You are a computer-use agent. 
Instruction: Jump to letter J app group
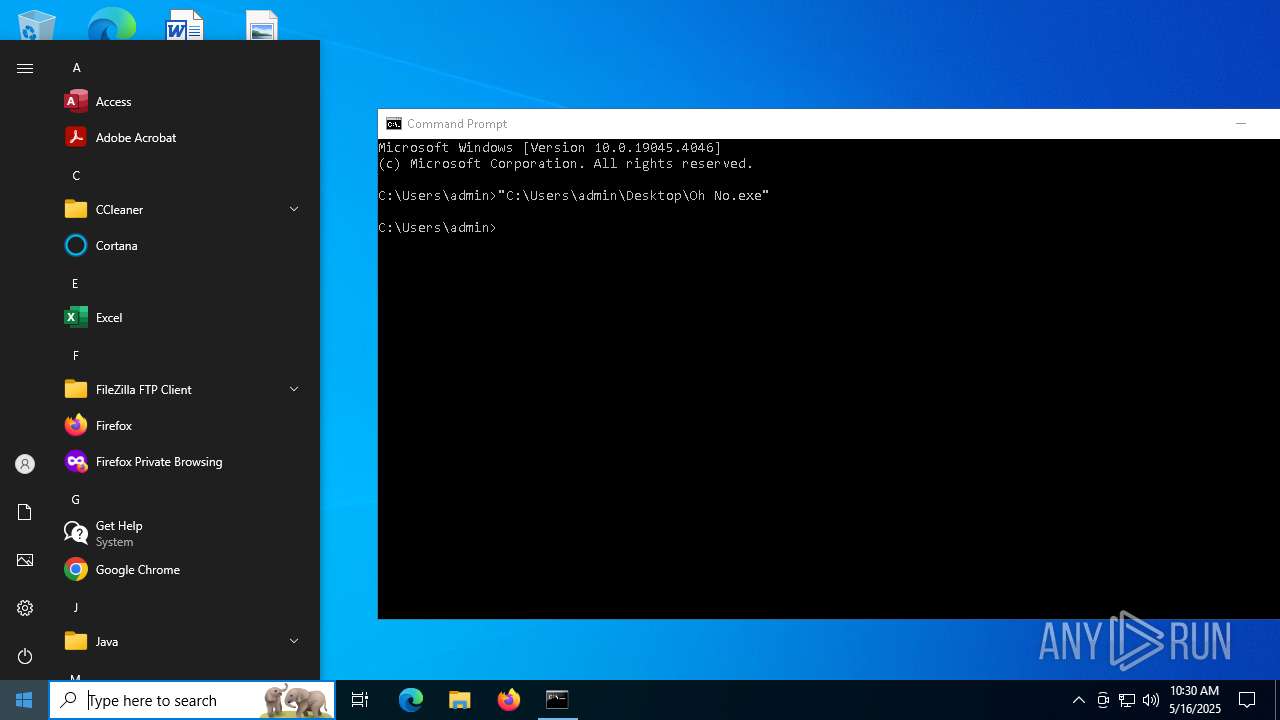[x=75, y=608]
